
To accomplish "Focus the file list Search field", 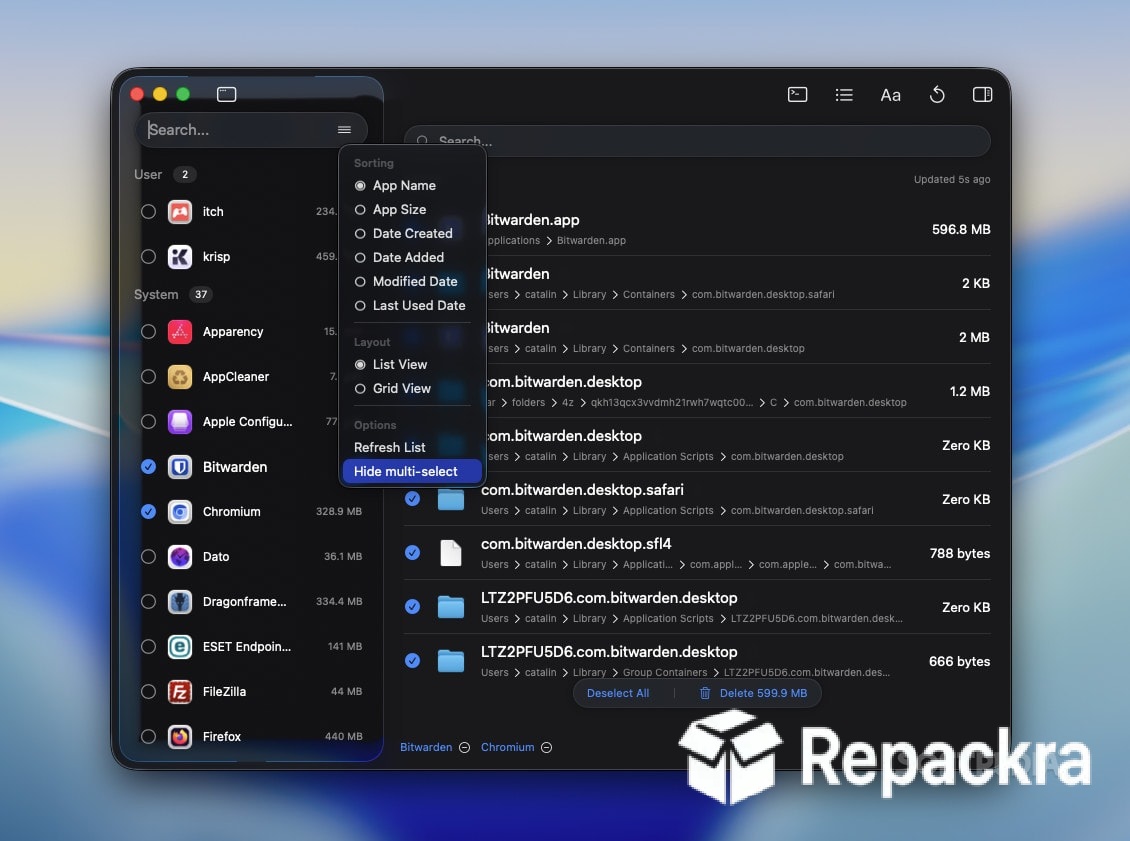I will [698, 141].
